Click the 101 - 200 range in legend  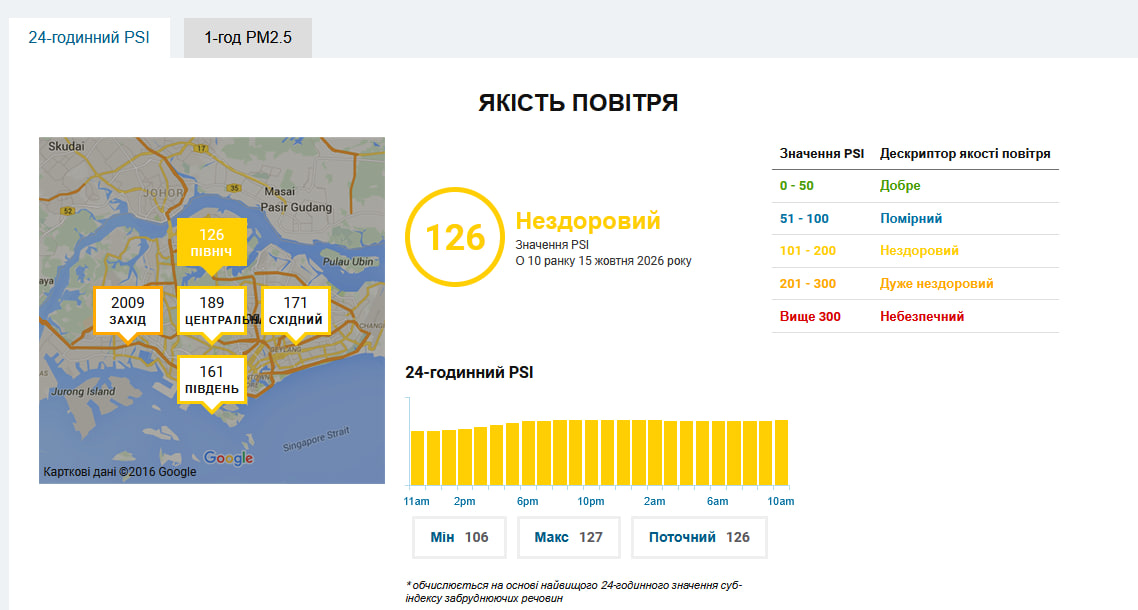coord(808,251)
